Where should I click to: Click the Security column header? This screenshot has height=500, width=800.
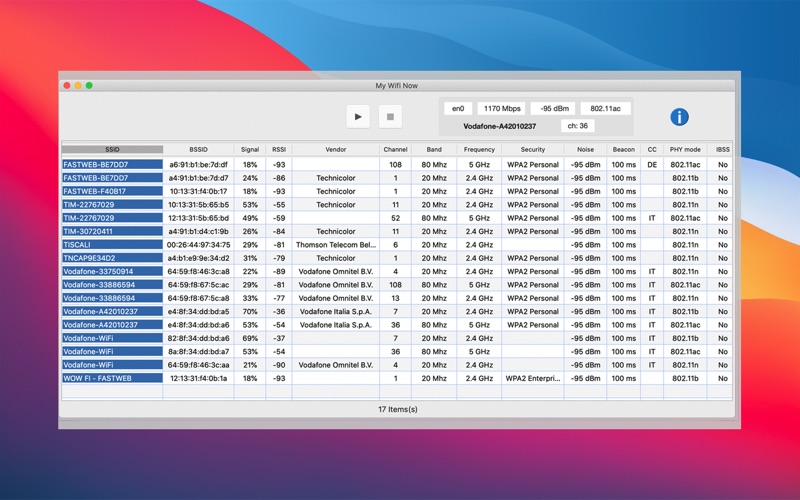(x=533, y=149)
